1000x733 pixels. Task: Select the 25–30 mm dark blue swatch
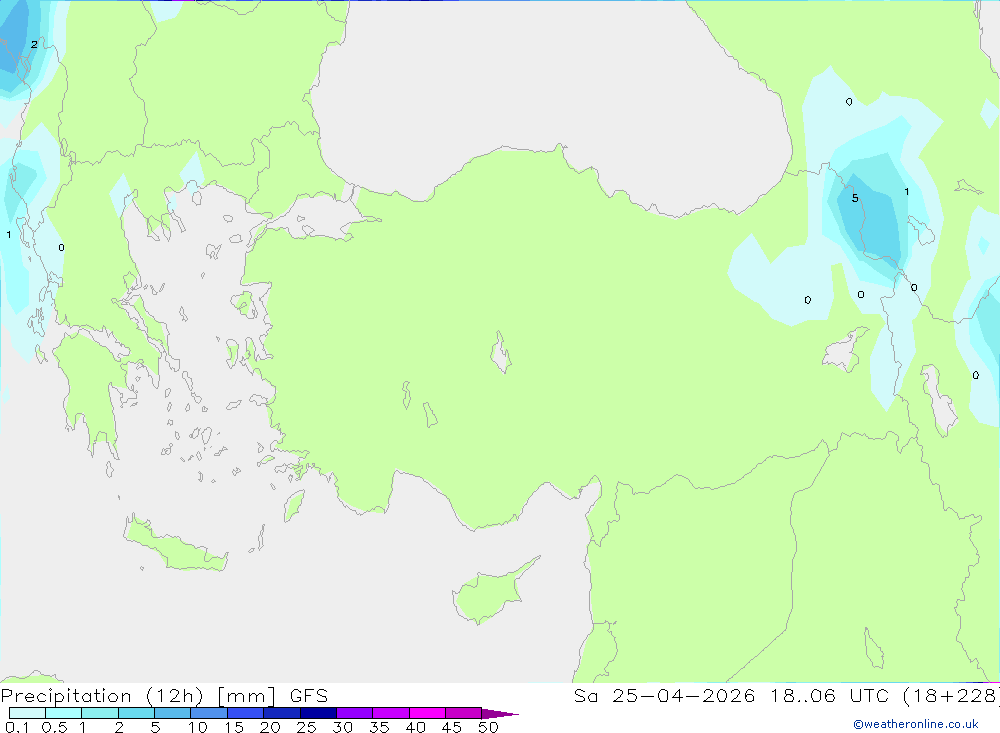click(318, 713)
